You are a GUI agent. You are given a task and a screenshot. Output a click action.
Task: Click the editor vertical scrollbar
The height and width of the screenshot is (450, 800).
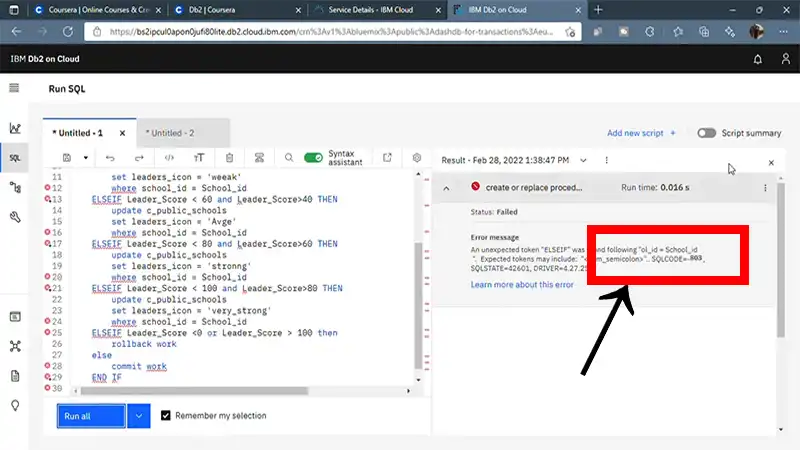[418, 305]
